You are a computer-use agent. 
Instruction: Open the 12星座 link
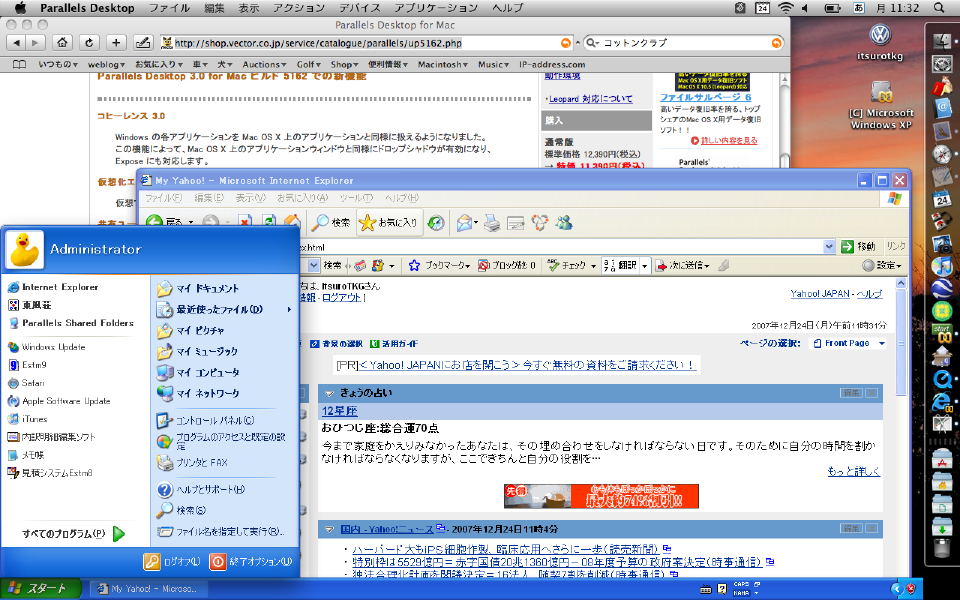coord(340,411)
